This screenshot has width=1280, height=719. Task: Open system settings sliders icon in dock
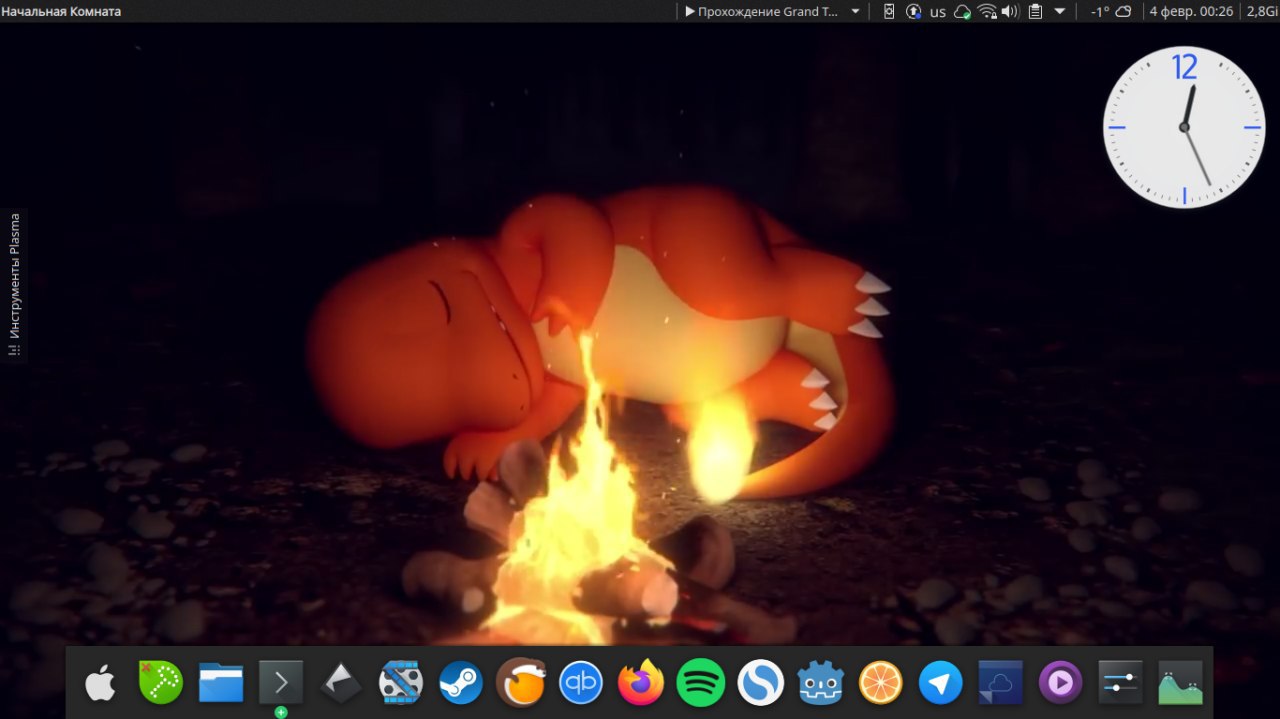tap(1121, 684)
